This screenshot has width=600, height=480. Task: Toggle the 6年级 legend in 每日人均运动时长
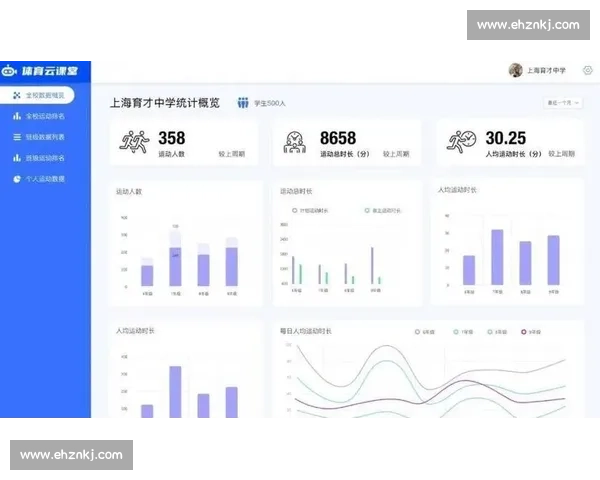point(425,332)
